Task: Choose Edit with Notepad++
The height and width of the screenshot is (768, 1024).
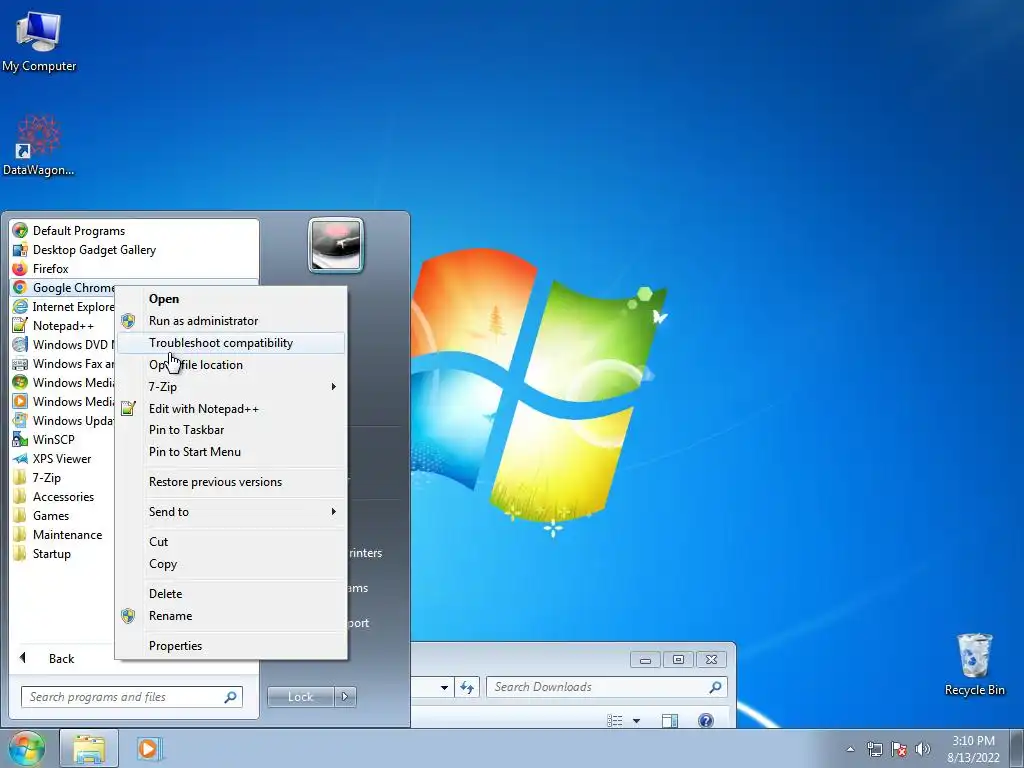Action: 231,409
